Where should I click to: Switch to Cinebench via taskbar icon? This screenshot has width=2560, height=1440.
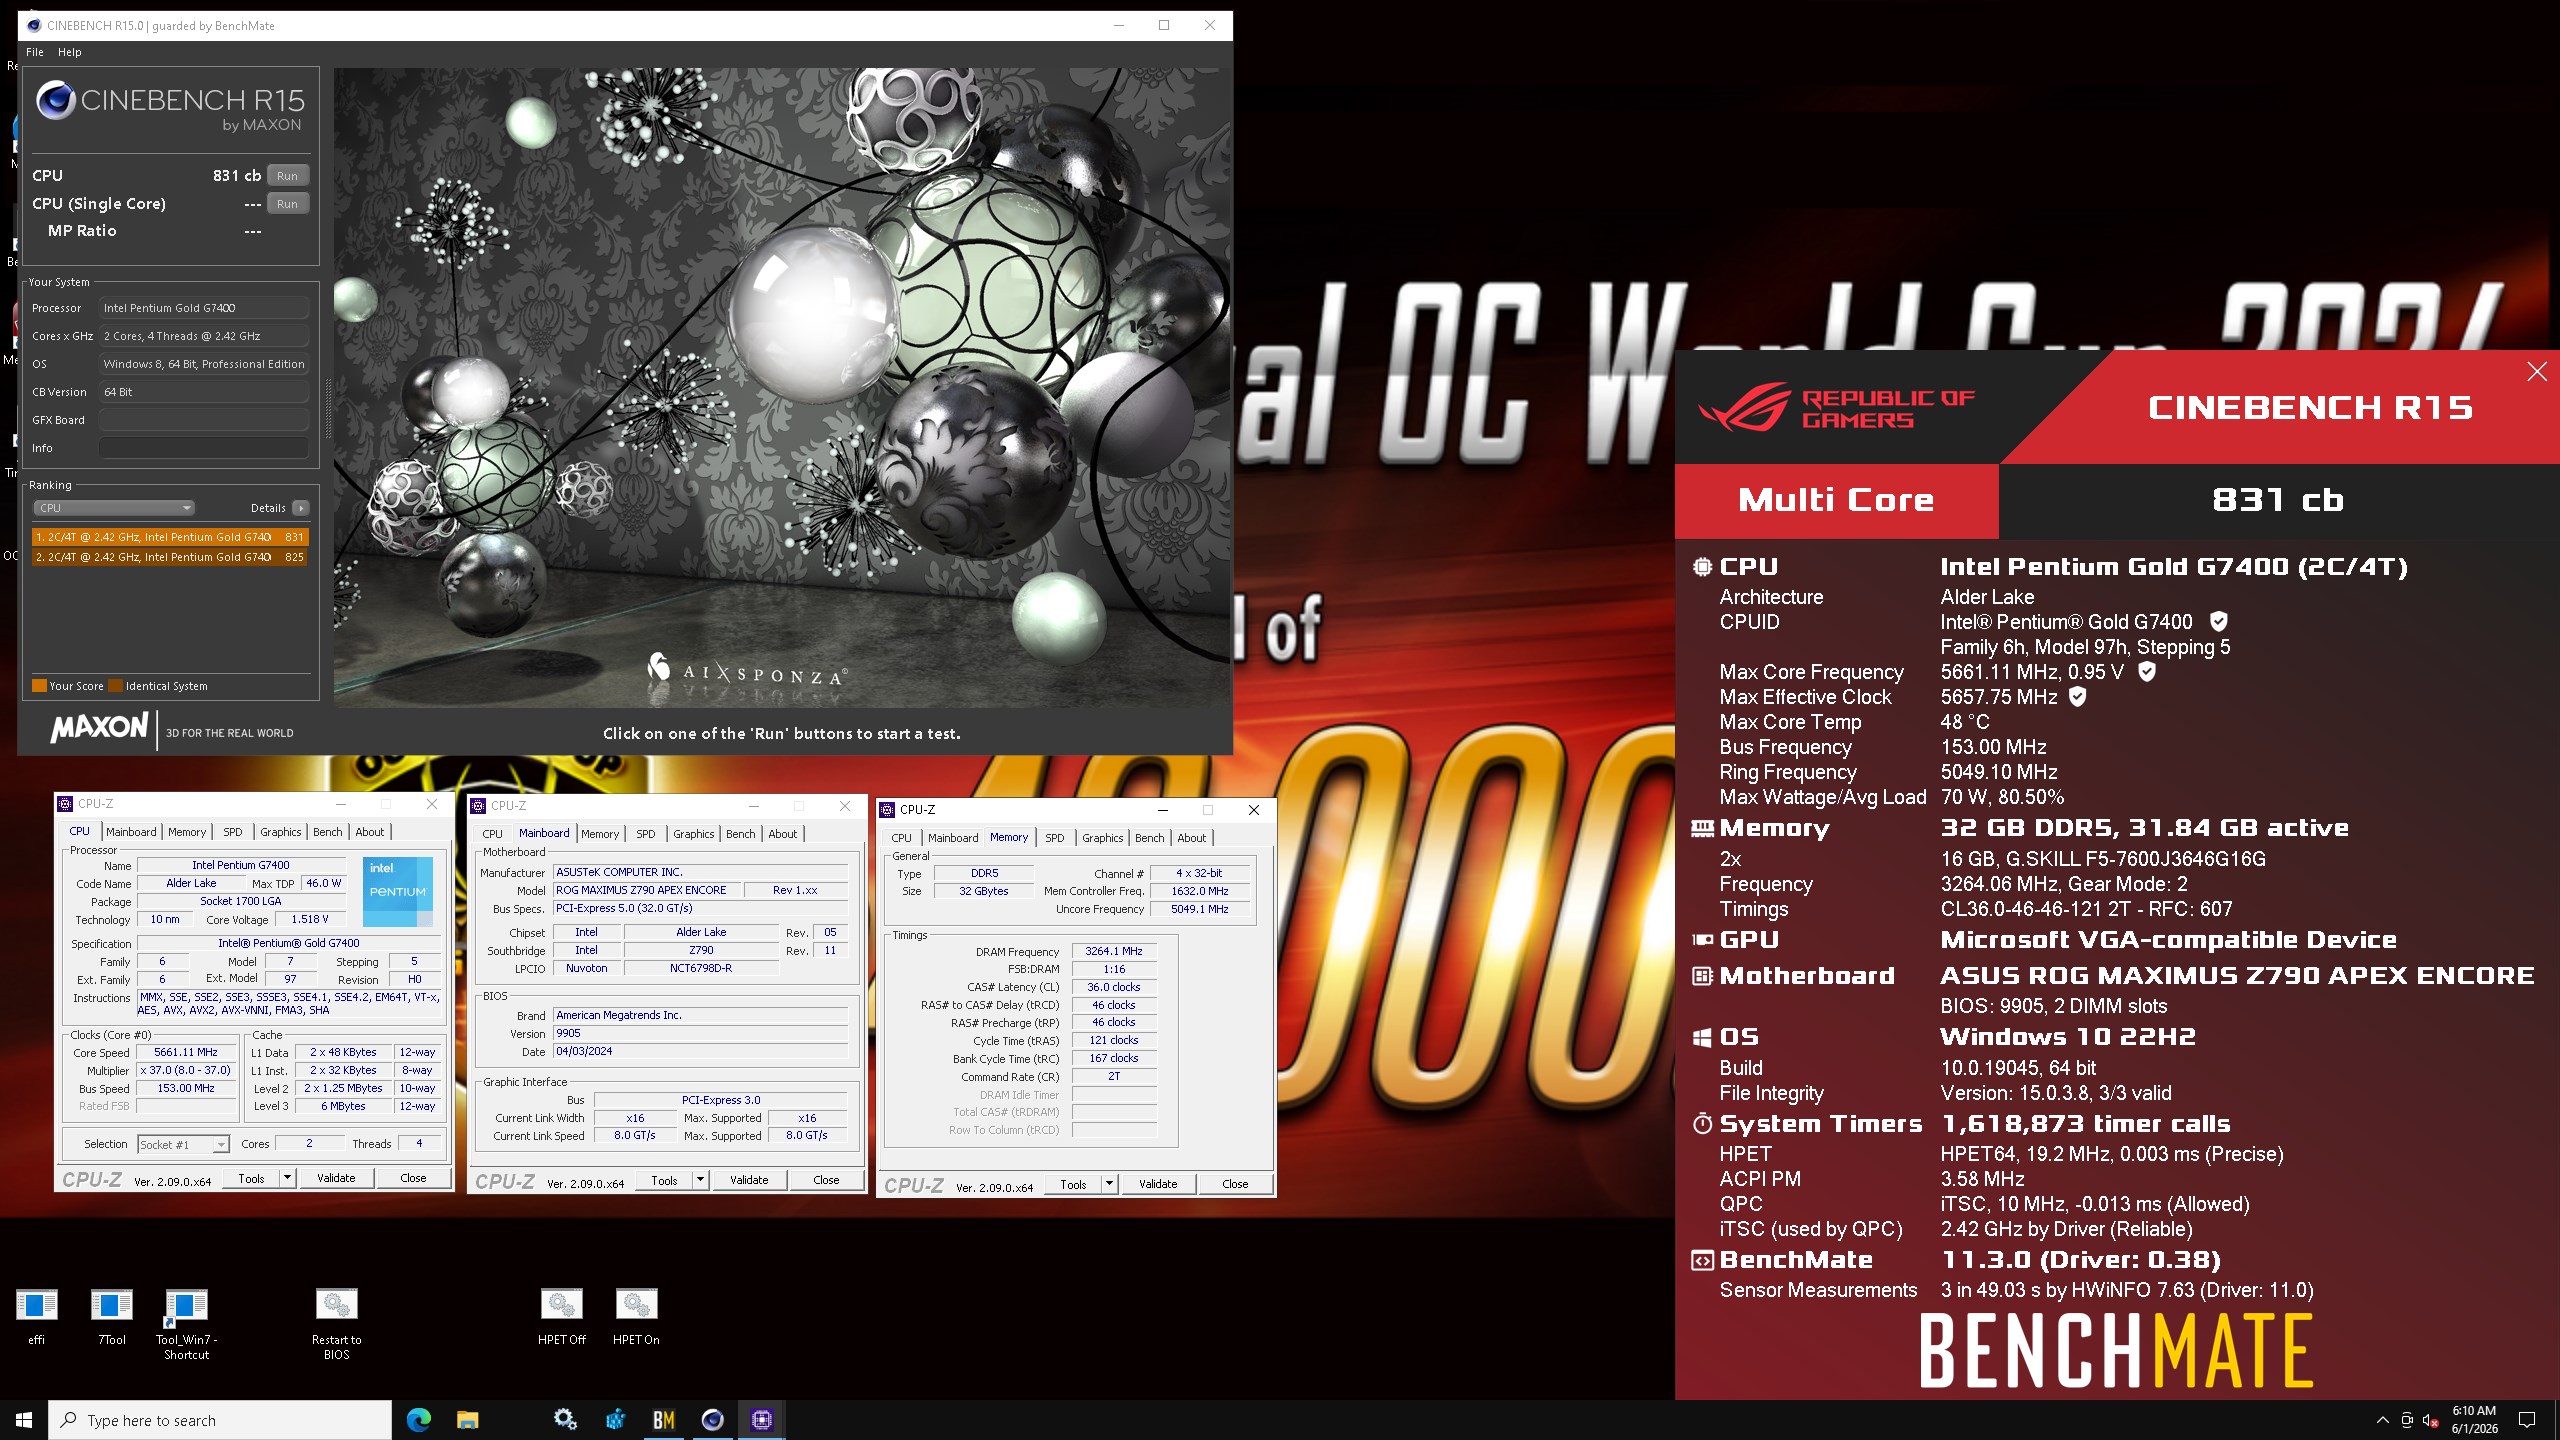[x=713, y=1420]
